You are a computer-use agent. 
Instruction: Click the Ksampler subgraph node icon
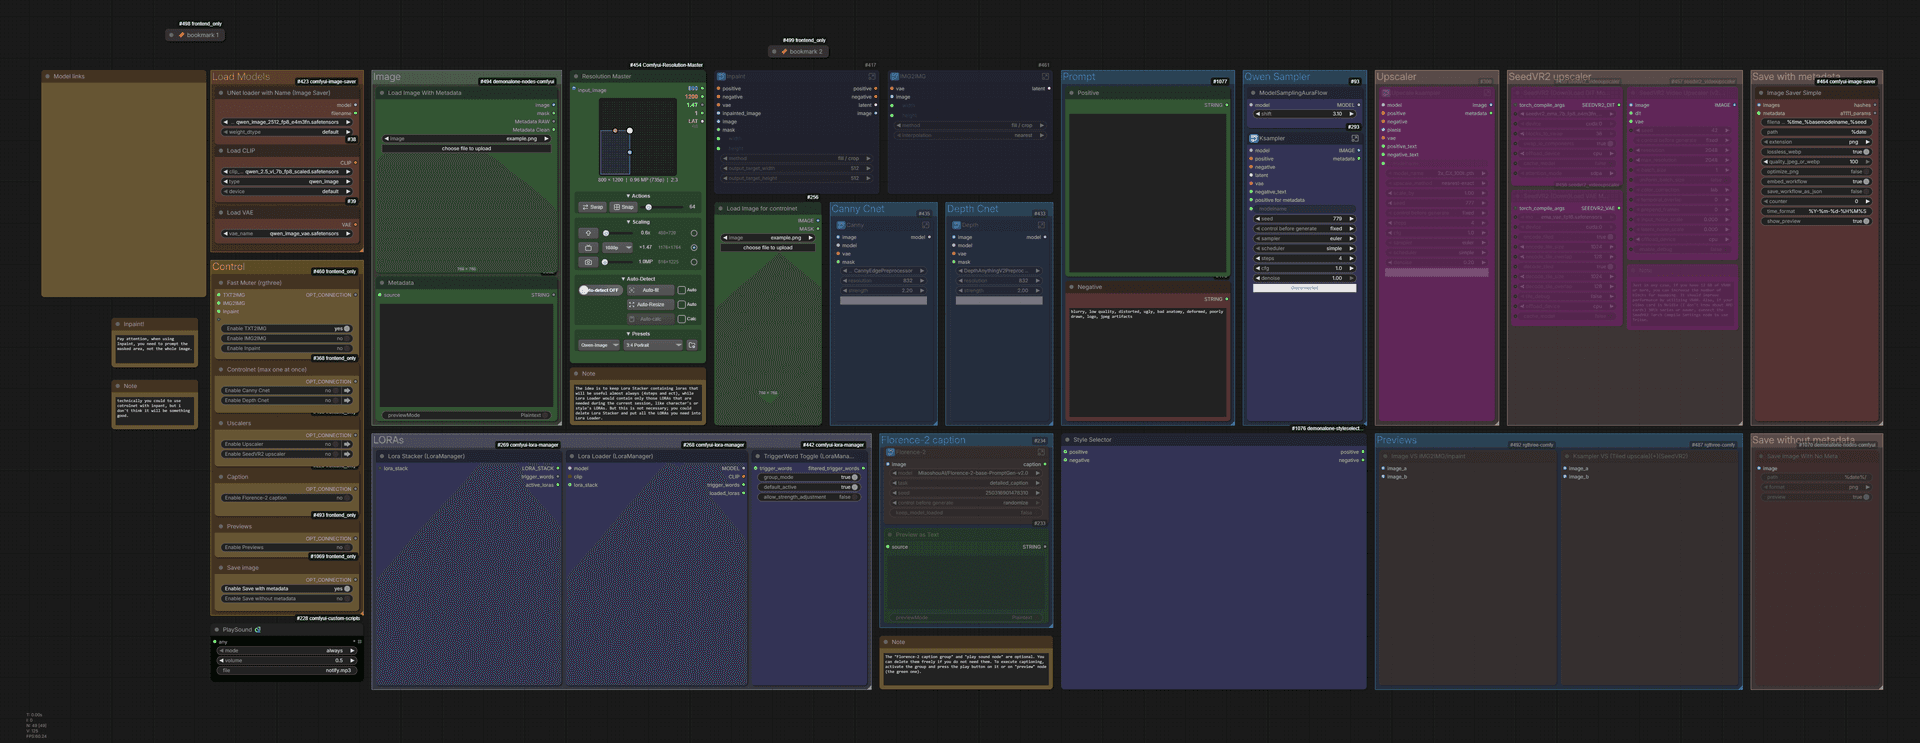coord(1254,139)
